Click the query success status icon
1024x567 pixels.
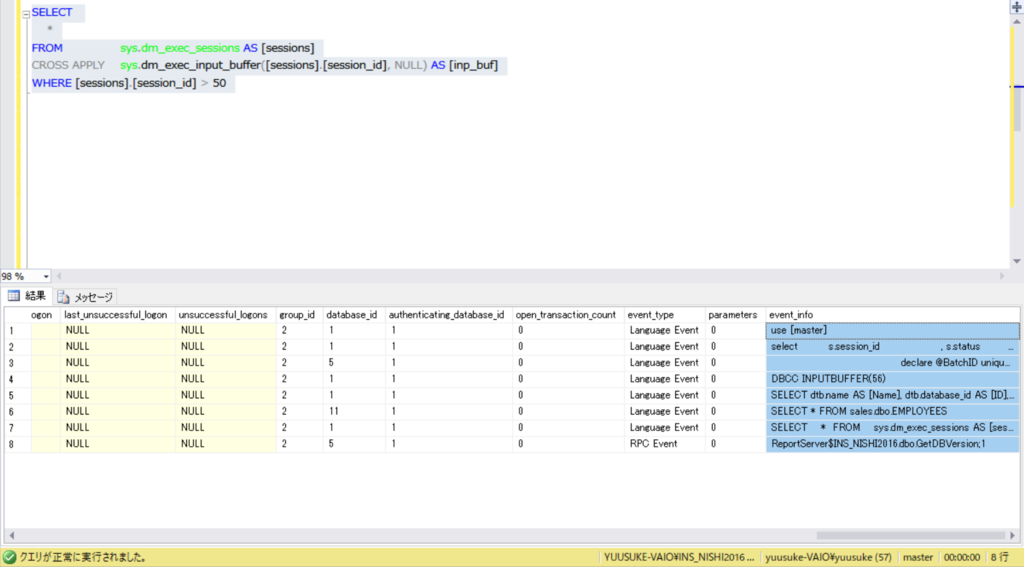(x=9, y=557)
